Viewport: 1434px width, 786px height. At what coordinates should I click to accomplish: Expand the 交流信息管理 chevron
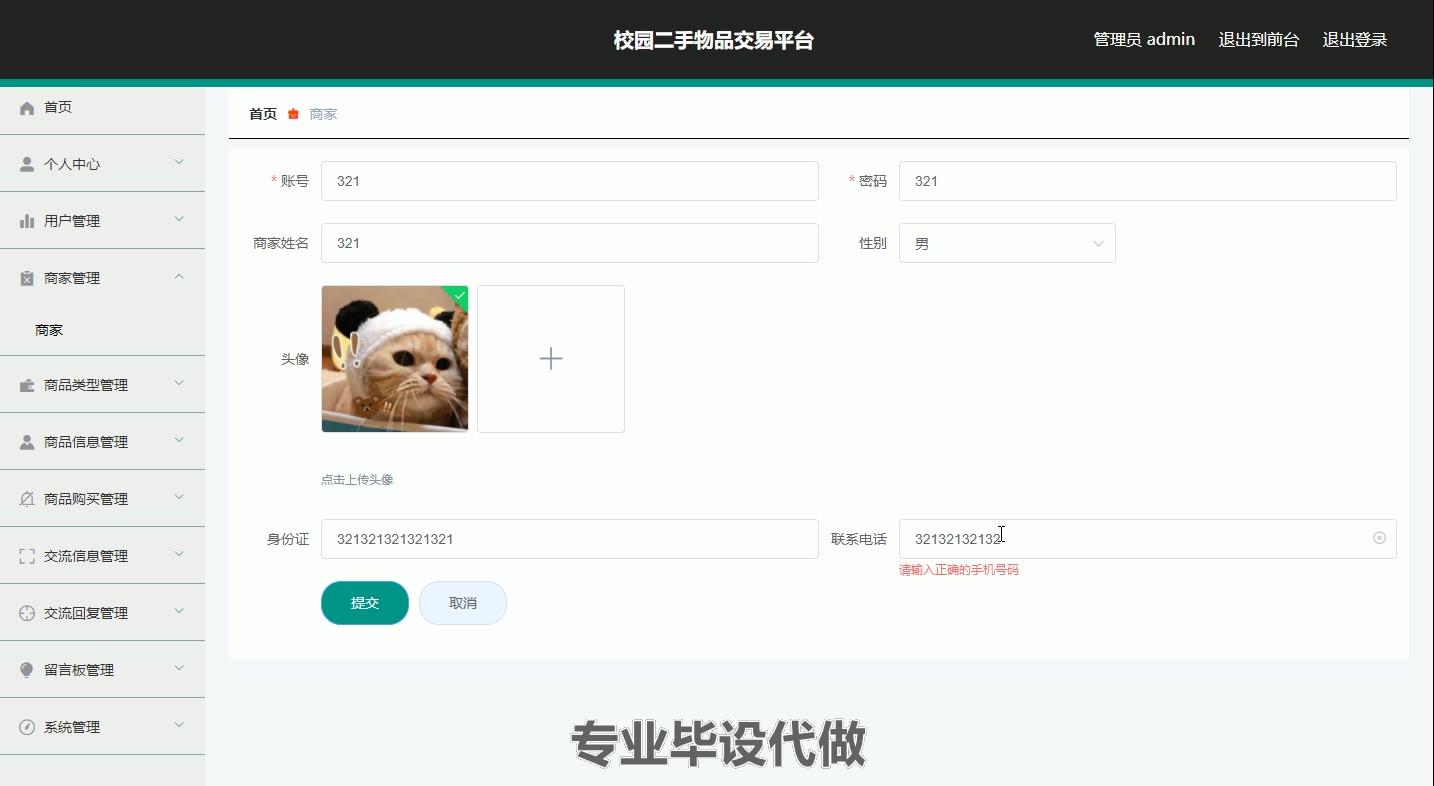pos(179,554)
